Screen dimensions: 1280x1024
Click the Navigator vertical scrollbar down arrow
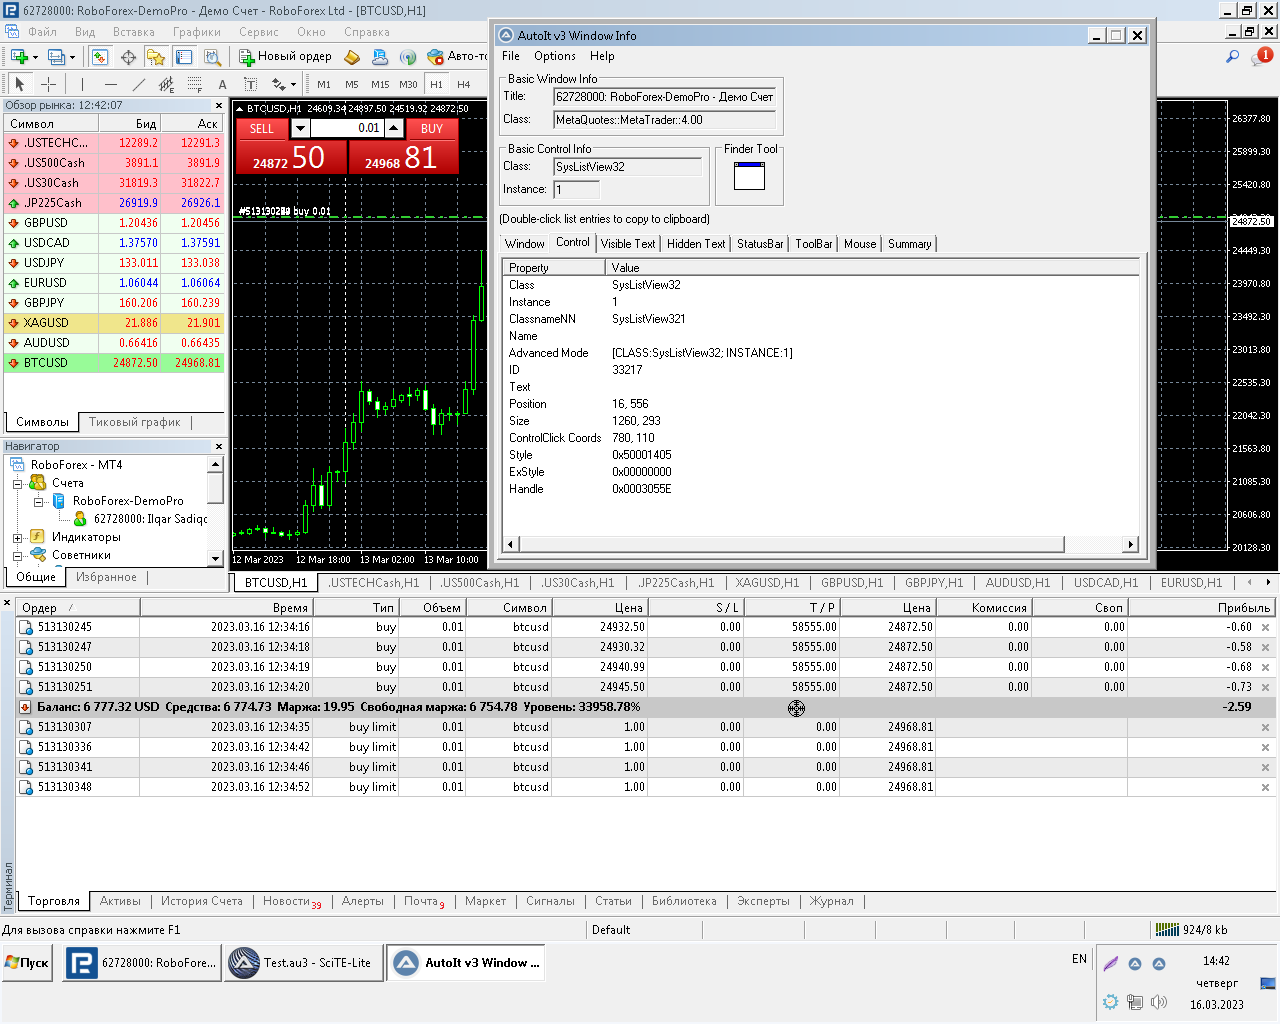[215, 559]
